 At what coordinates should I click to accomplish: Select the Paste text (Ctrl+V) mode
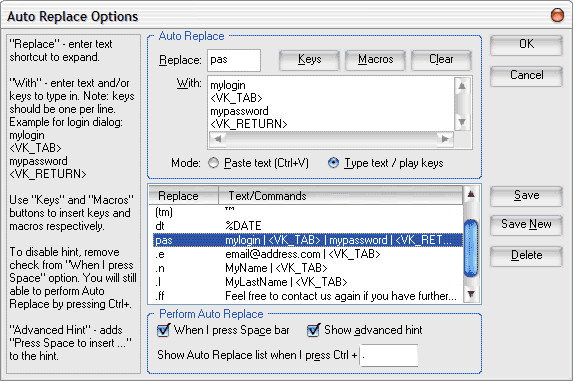213,163
